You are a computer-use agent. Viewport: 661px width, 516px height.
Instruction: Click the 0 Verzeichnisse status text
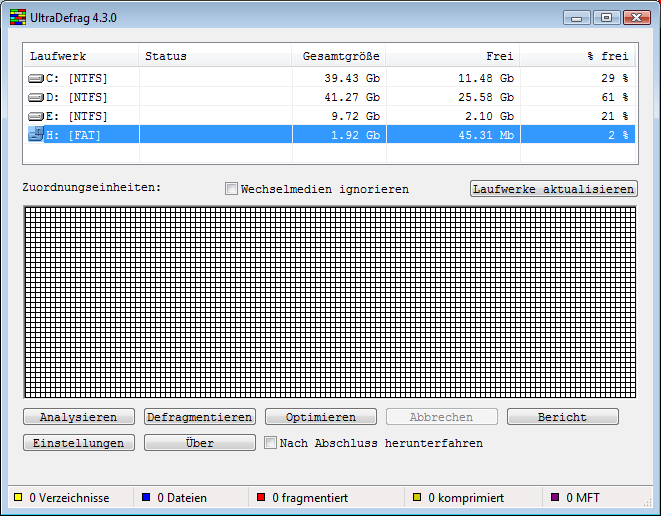pyautogui.click(x=69, y=498)
